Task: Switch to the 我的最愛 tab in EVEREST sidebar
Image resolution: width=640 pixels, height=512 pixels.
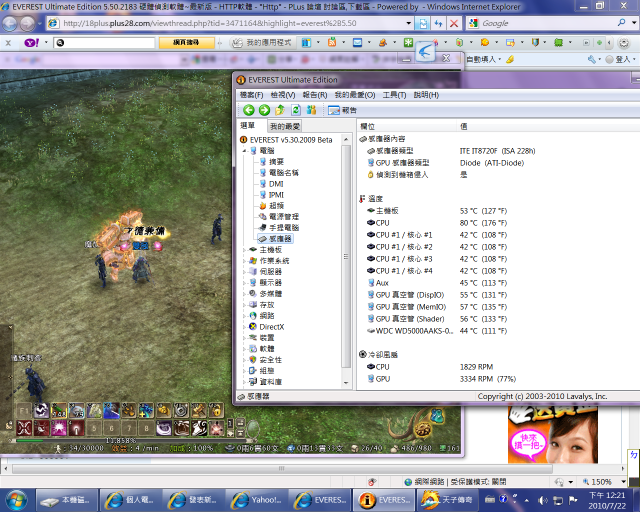Action: [x=285, y=126]
